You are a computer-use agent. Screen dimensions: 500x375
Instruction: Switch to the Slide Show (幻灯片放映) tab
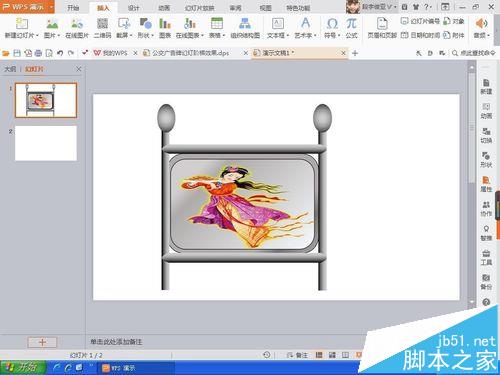click(199, 8)
